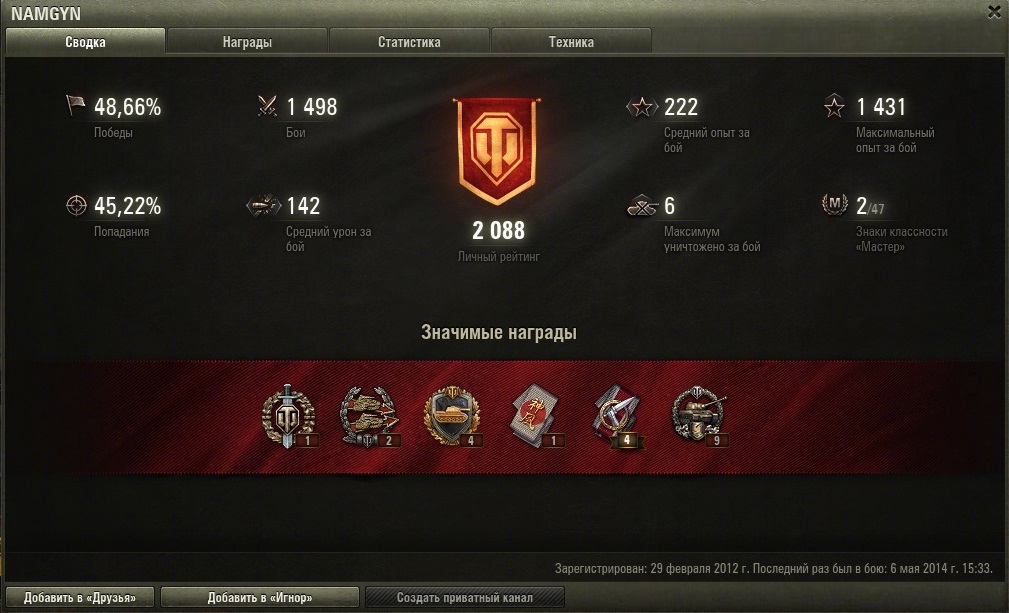Click the Master badge wreath icon
1009x613 pixels.
(835, 205)
